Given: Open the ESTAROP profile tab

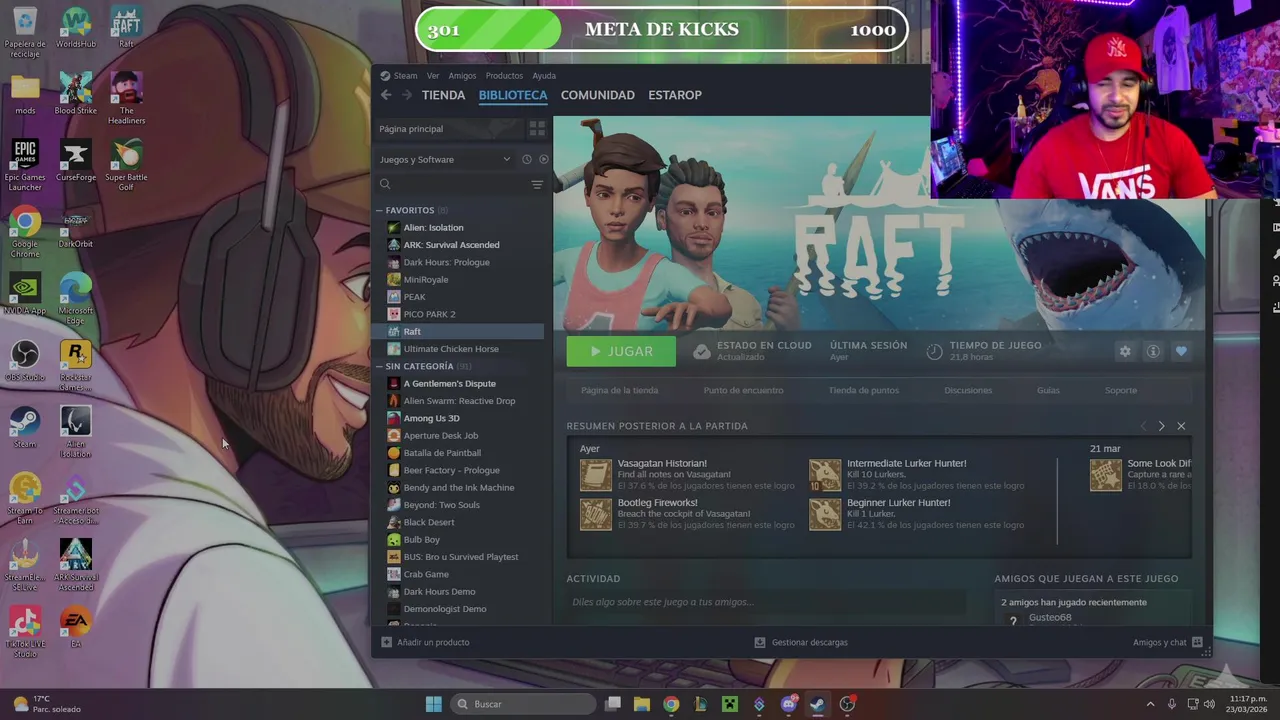Looking at the screenshot, I should [675, 95].
